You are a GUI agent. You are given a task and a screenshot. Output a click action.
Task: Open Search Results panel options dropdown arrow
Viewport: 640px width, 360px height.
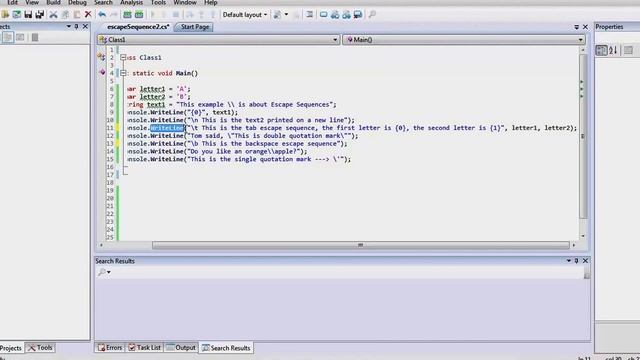click(569, 260)
